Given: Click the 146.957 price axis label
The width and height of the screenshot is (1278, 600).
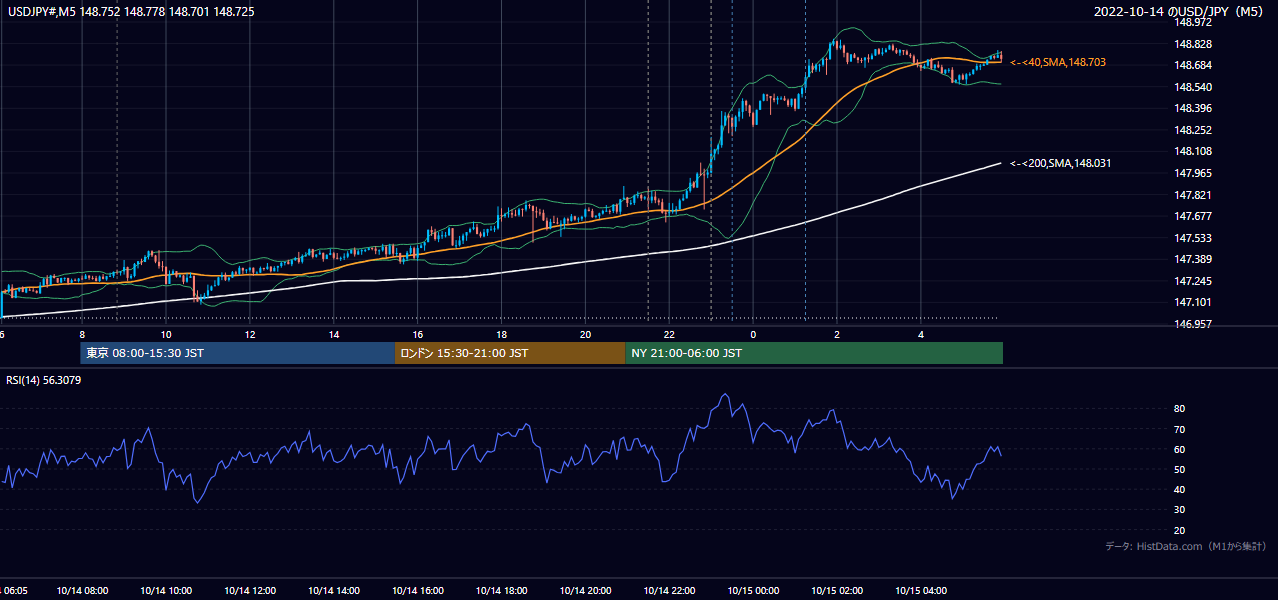Looking at the screenshot, I should click(1191, 324).
